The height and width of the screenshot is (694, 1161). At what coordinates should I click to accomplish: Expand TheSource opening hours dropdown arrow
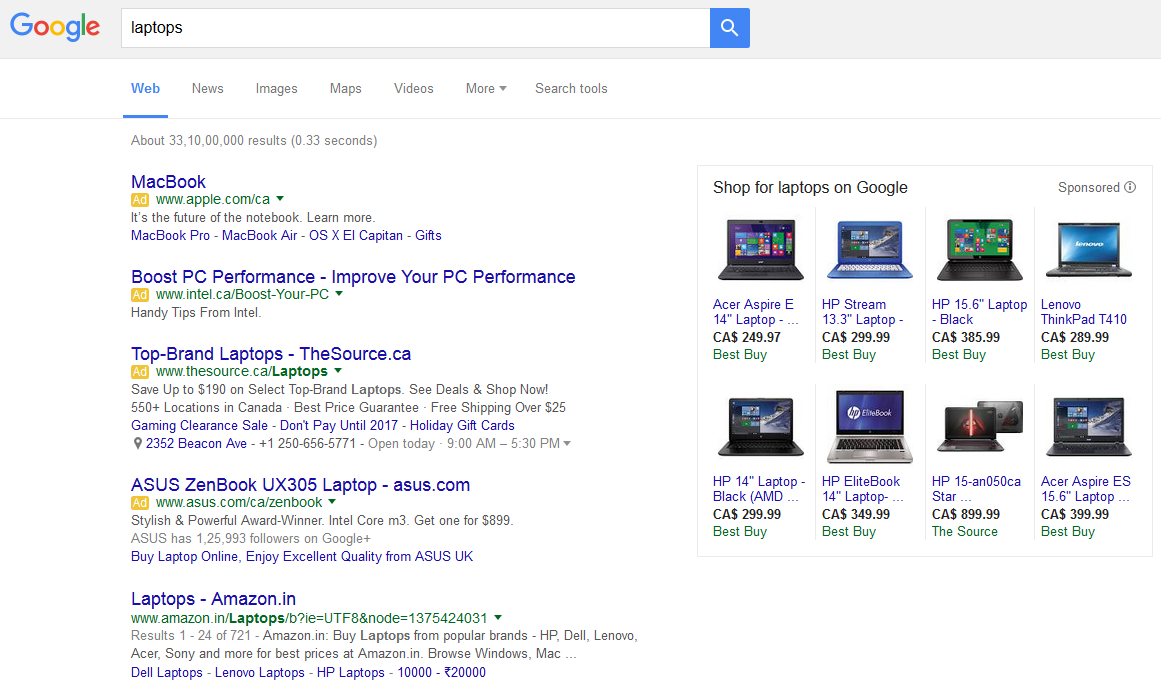tap(567, 443)
